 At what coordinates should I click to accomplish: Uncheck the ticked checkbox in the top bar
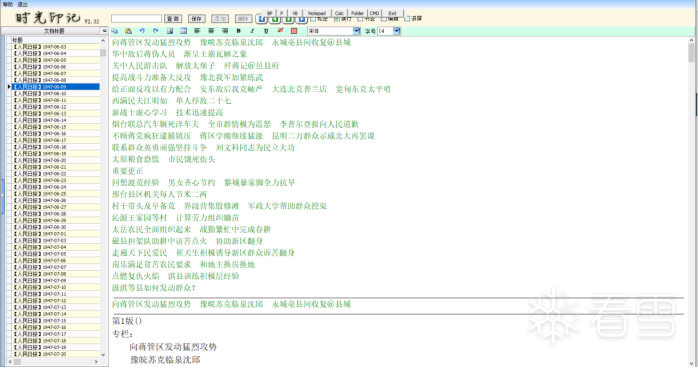337,19
